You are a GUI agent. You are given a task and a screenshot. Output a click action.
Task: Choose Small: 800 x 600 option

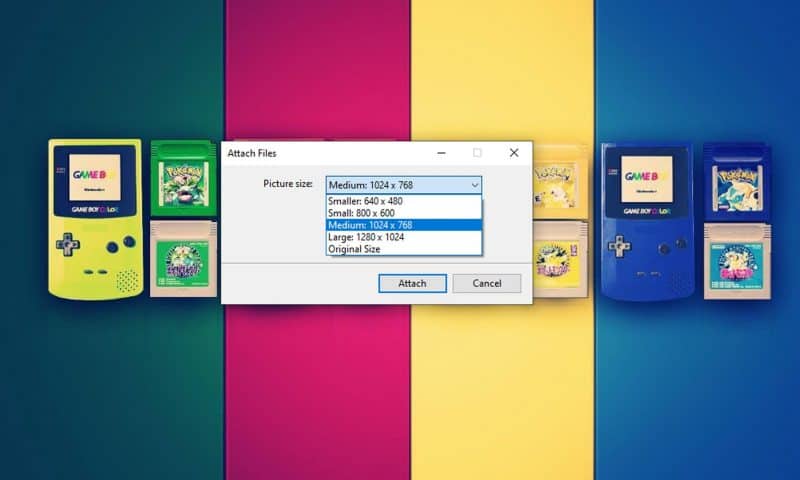(x=404, y=213)
